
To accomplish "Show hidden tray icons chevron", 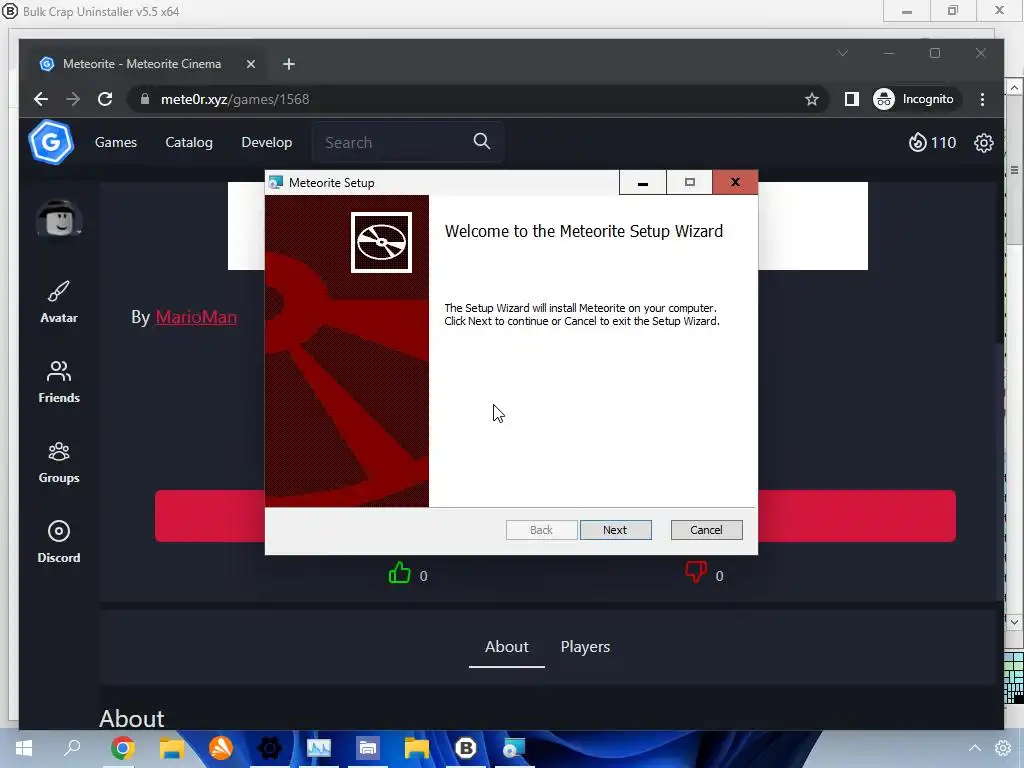I will pyautogui.click(x=974, y=748).
